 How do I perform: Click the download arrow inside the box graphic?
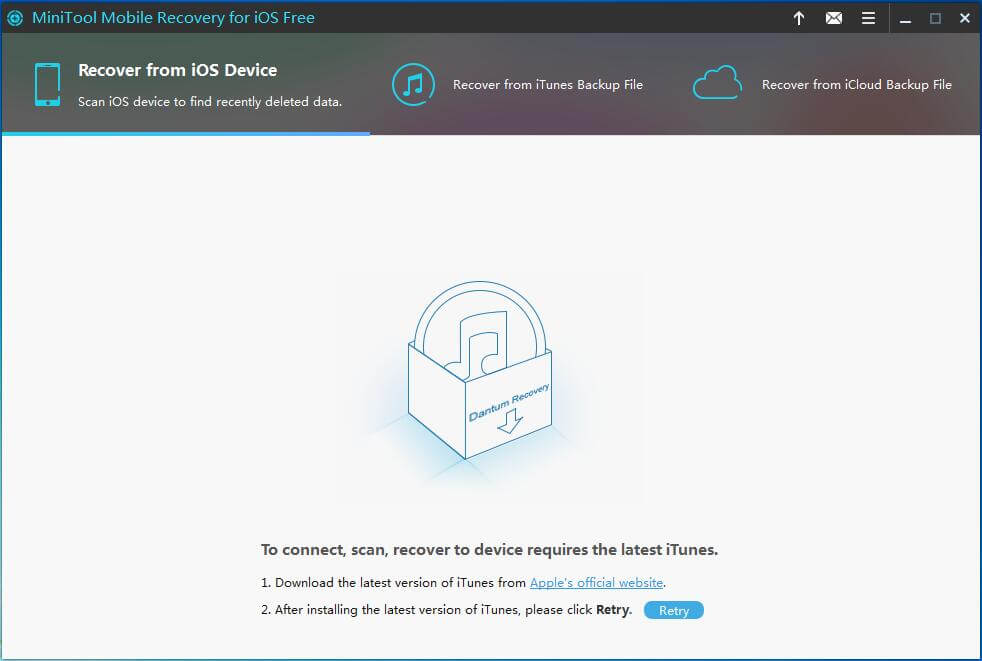tap(508, 423)
